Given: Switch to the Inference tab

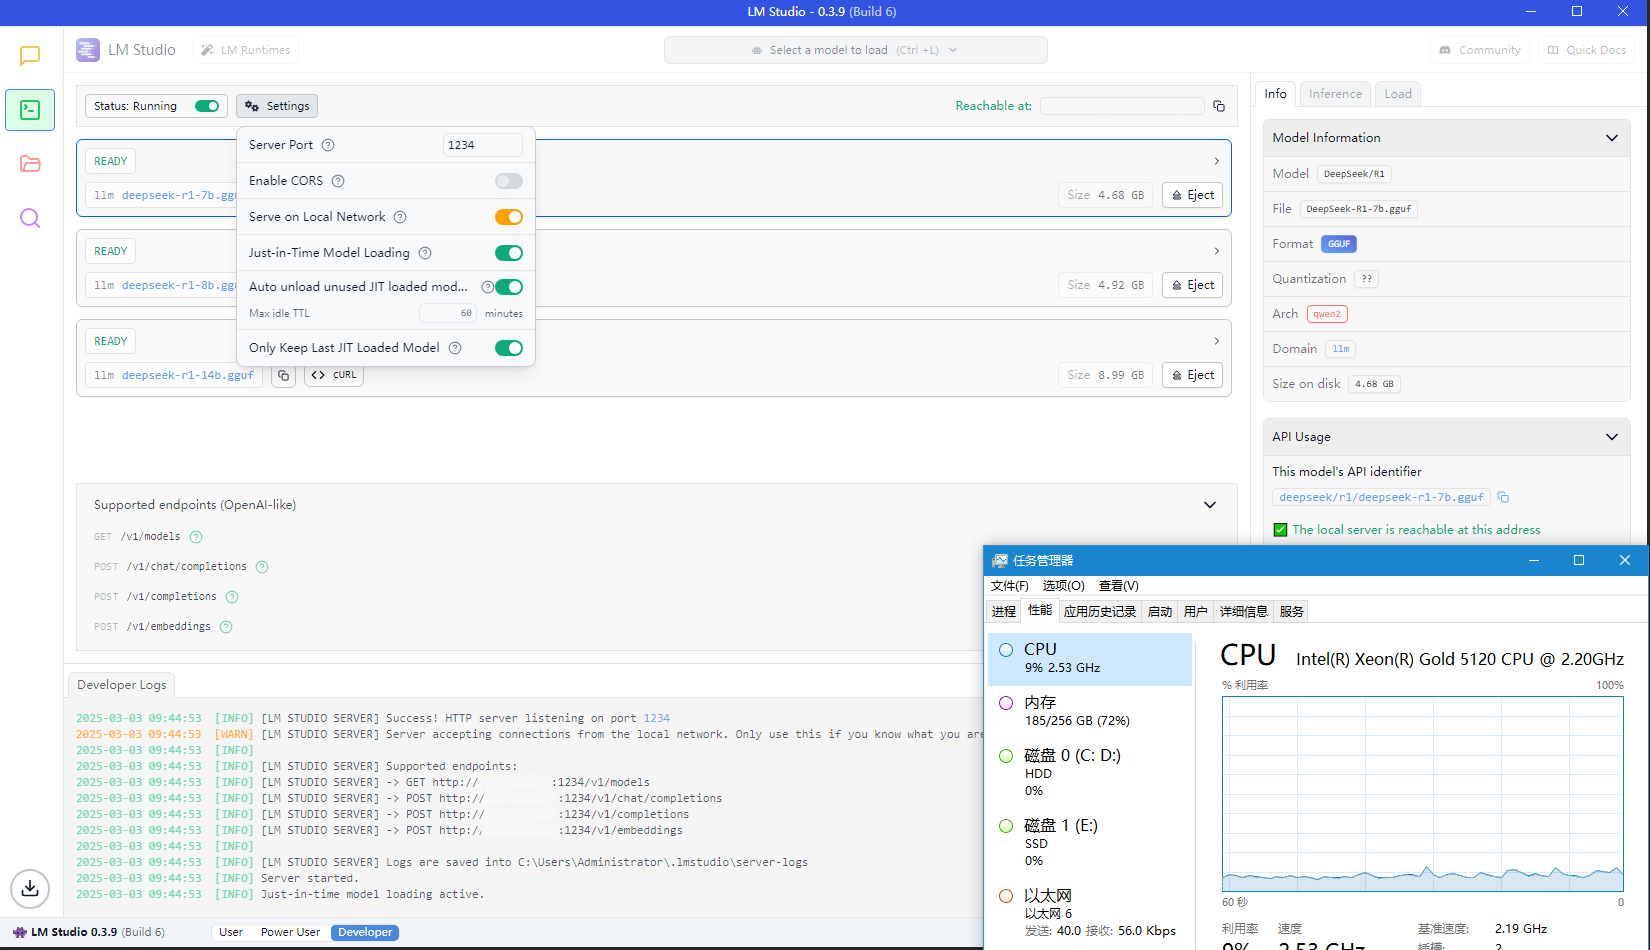Looking at the screenshot, I should click(1335, 94).
